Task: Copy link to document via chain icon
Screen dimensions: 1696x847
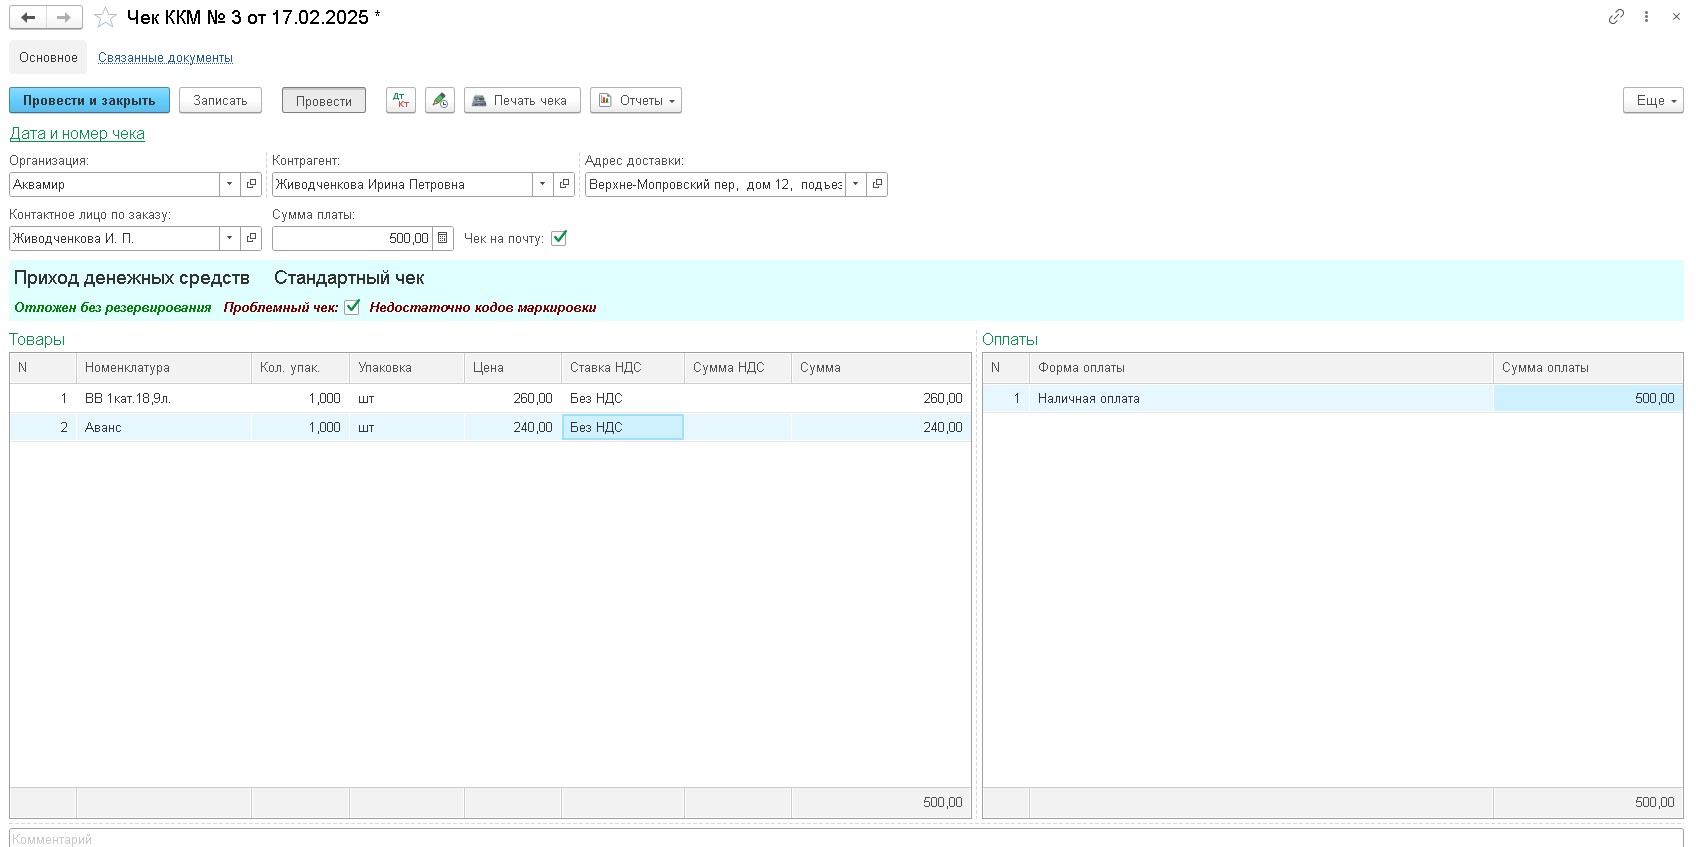Action: click(x=1616, y=17)
